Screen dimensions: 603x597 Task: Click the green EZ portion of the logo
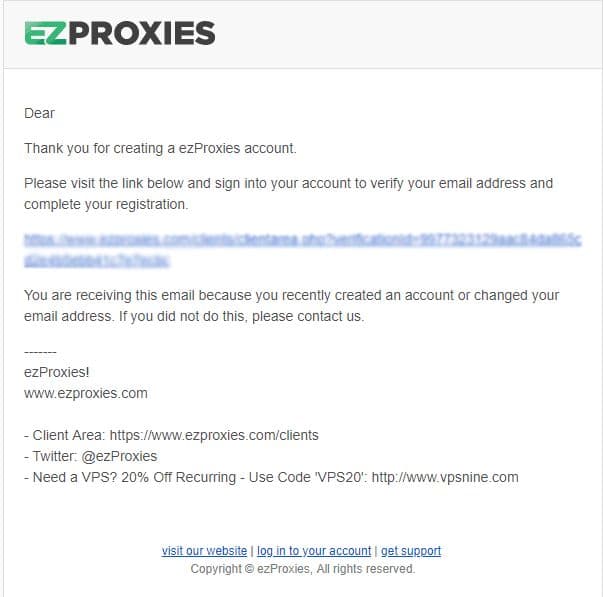[x=46, y=33]
